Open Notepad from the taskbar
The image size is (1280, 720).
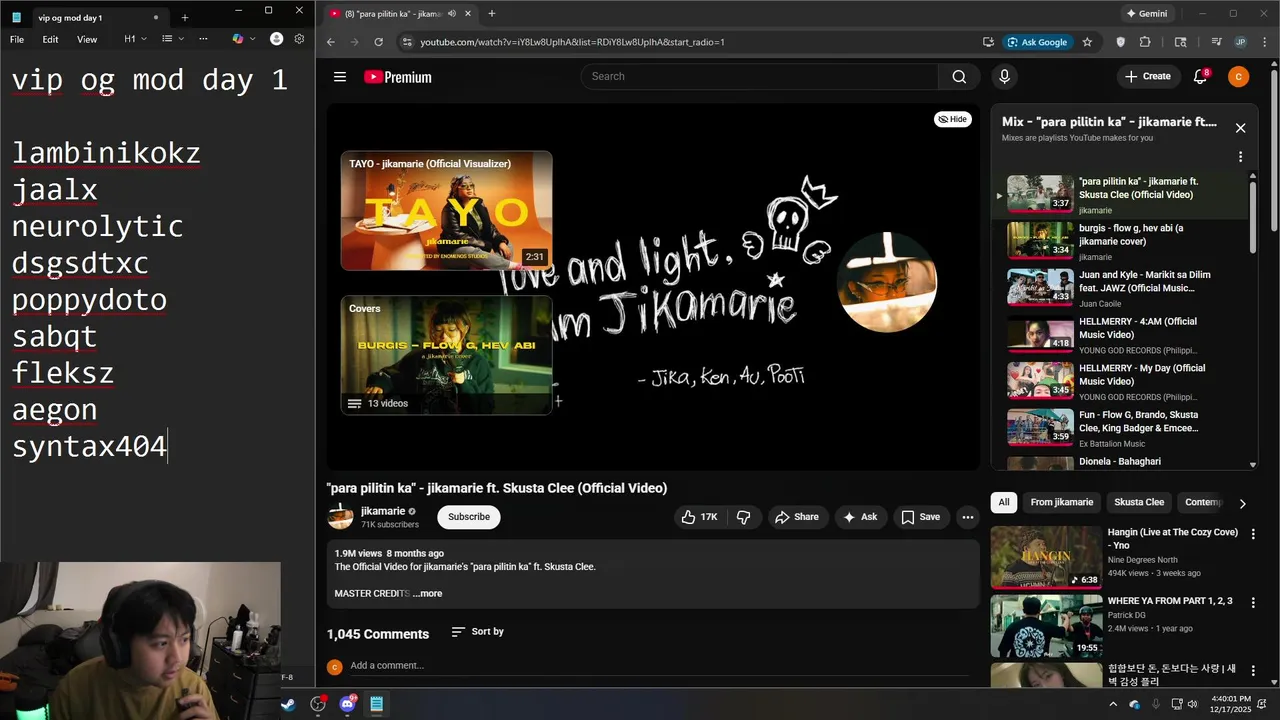coord(376,704)
